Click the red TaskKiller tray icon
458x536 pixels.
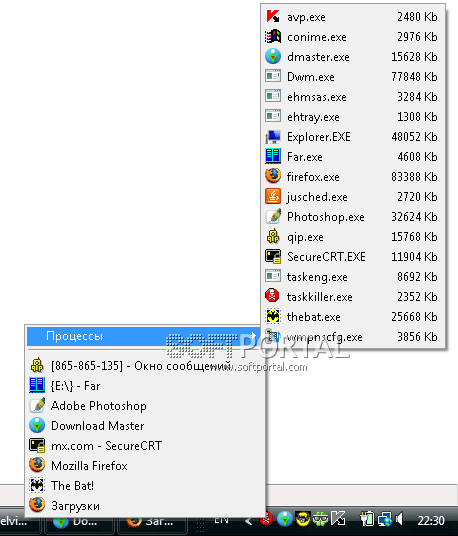click(x=266, y=520)
